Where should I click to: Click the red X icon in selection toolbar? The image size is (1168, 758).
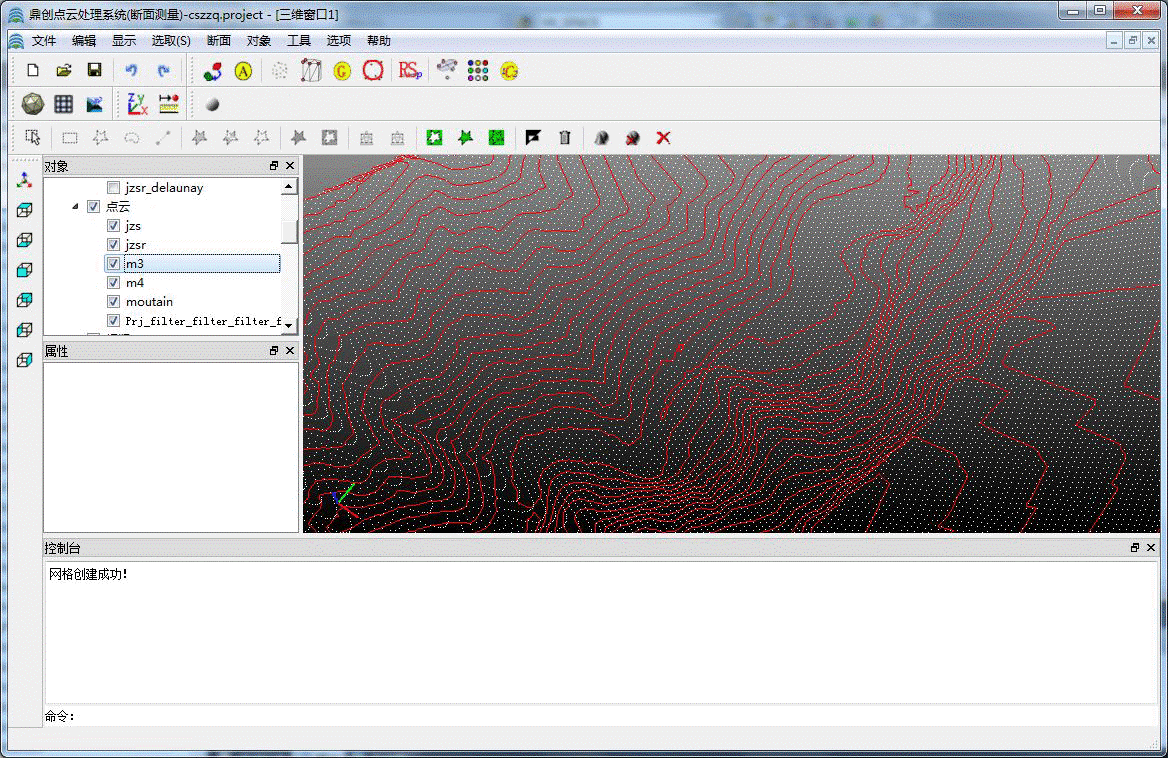(x=663, y=138)
